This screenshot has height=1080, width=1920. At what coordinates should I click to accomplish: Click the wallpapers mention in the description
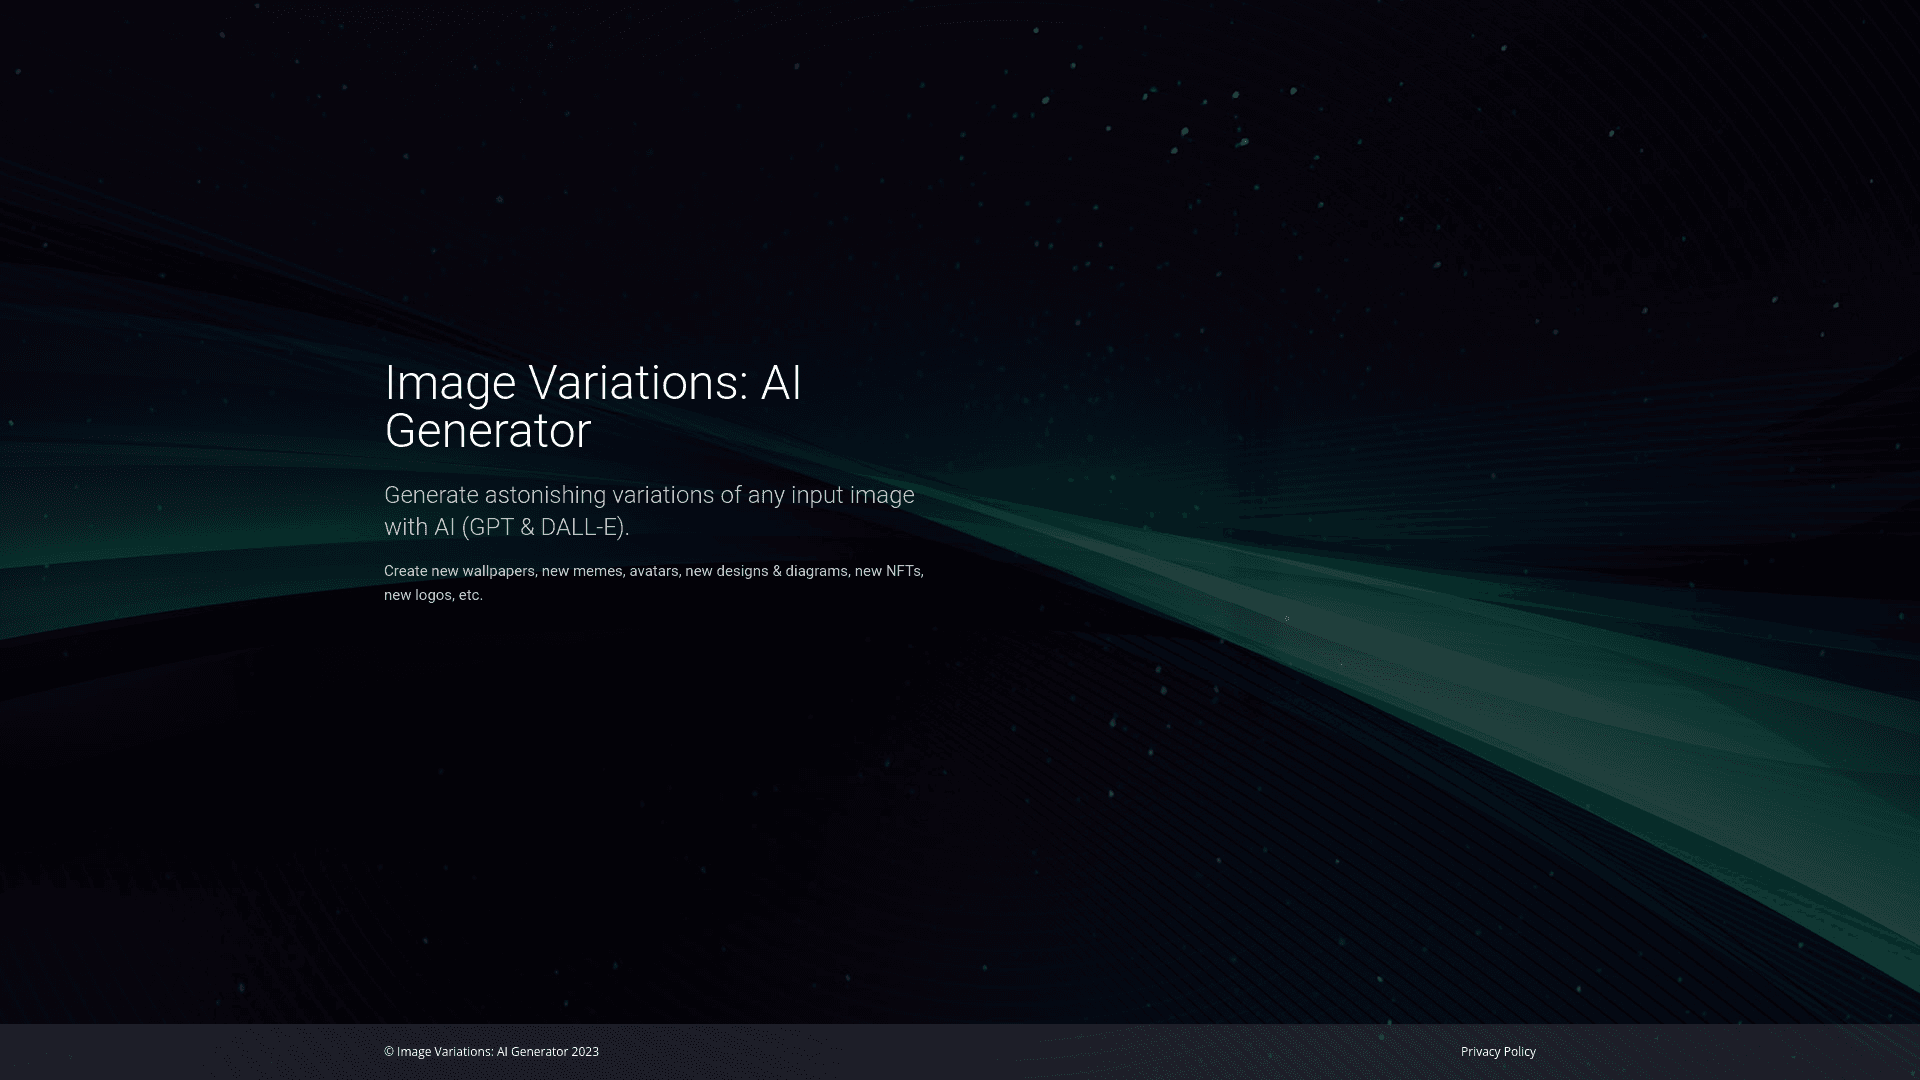point(500,571)
